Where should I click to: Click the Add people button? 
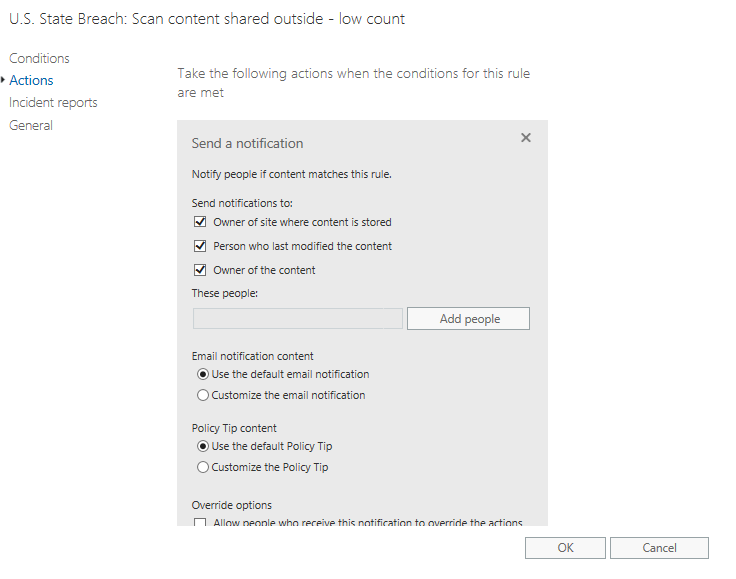(x=469, y=319)
